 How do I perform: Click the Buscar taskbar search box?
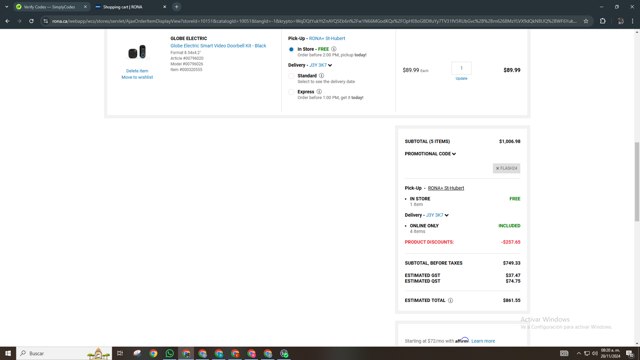coord(64,353)
